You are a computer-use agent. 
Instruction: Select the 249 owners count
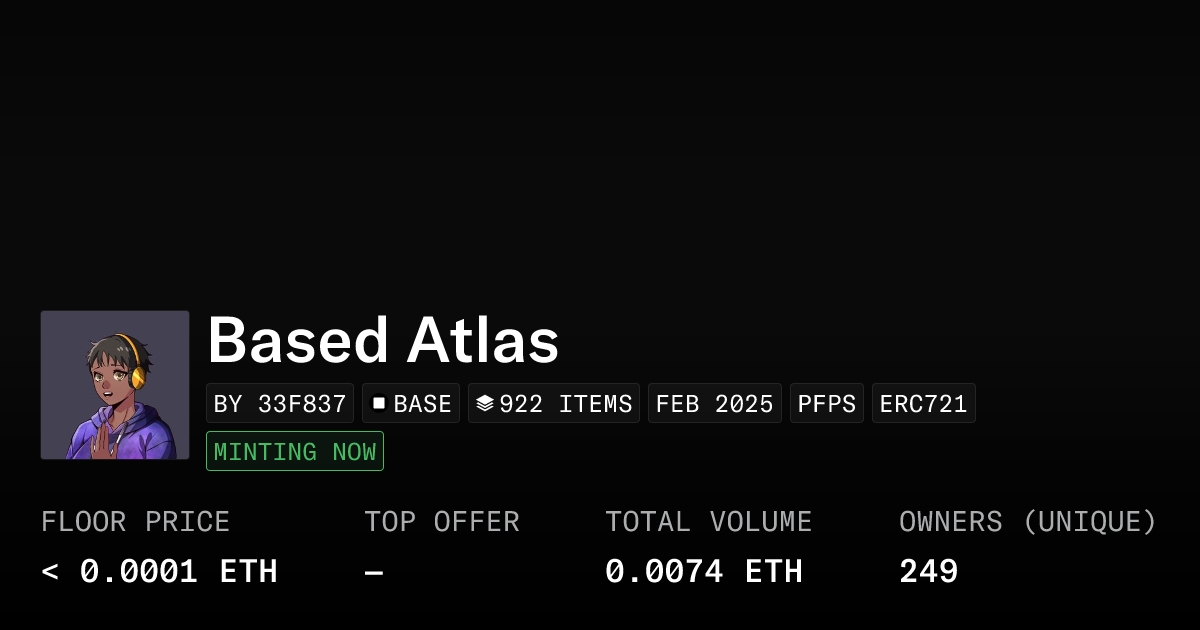[929, 572]
